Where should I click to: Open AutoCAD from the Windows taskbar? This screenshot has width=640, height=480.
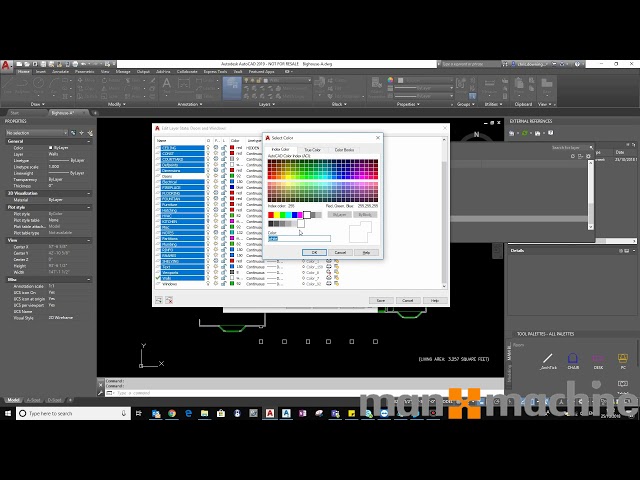[270, 413]
